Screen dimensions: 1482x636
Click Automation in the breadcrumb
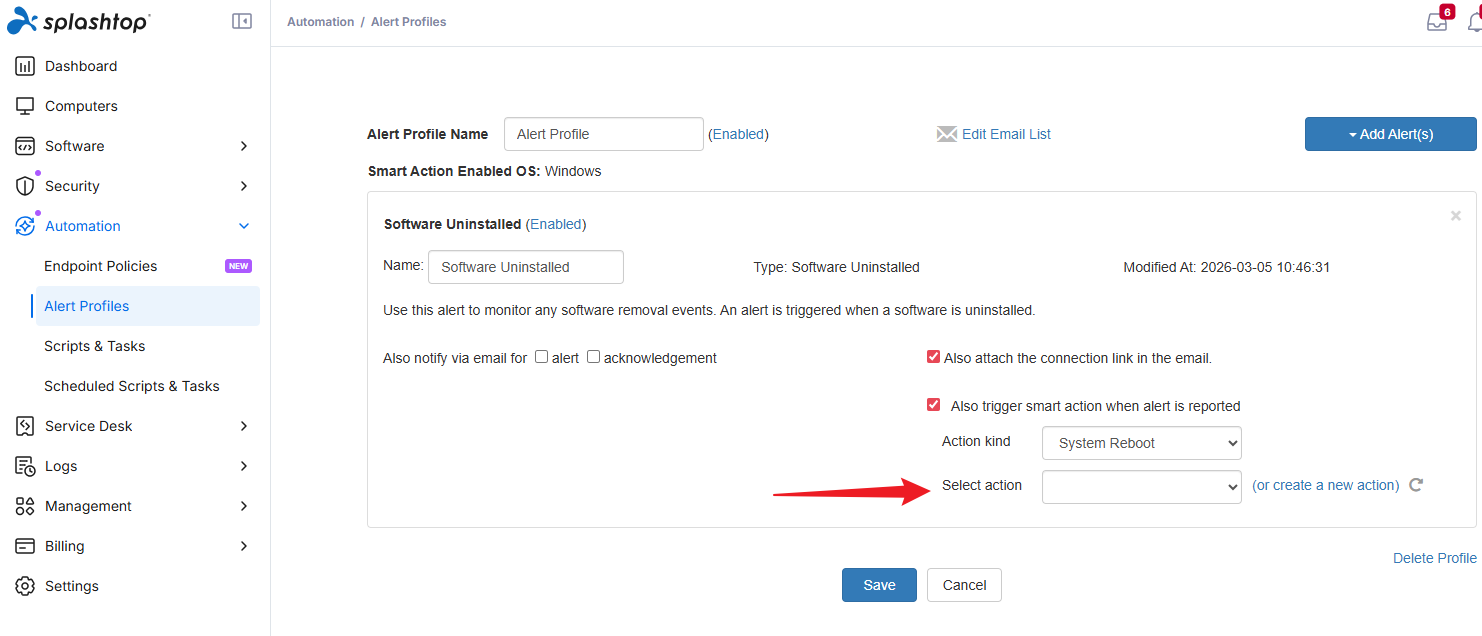click(x=320, y=21)
